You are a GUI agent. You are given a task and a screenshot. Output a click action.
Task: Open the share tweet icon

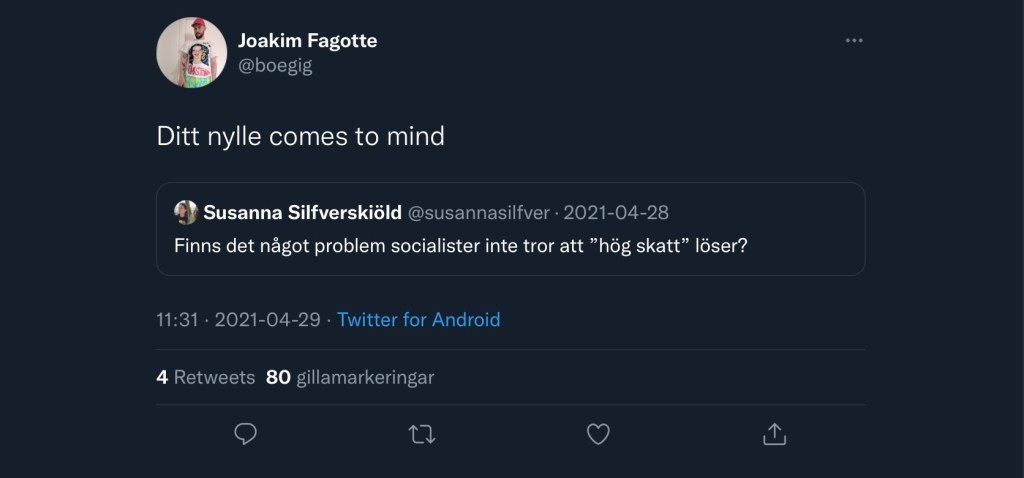pos(774,434)
